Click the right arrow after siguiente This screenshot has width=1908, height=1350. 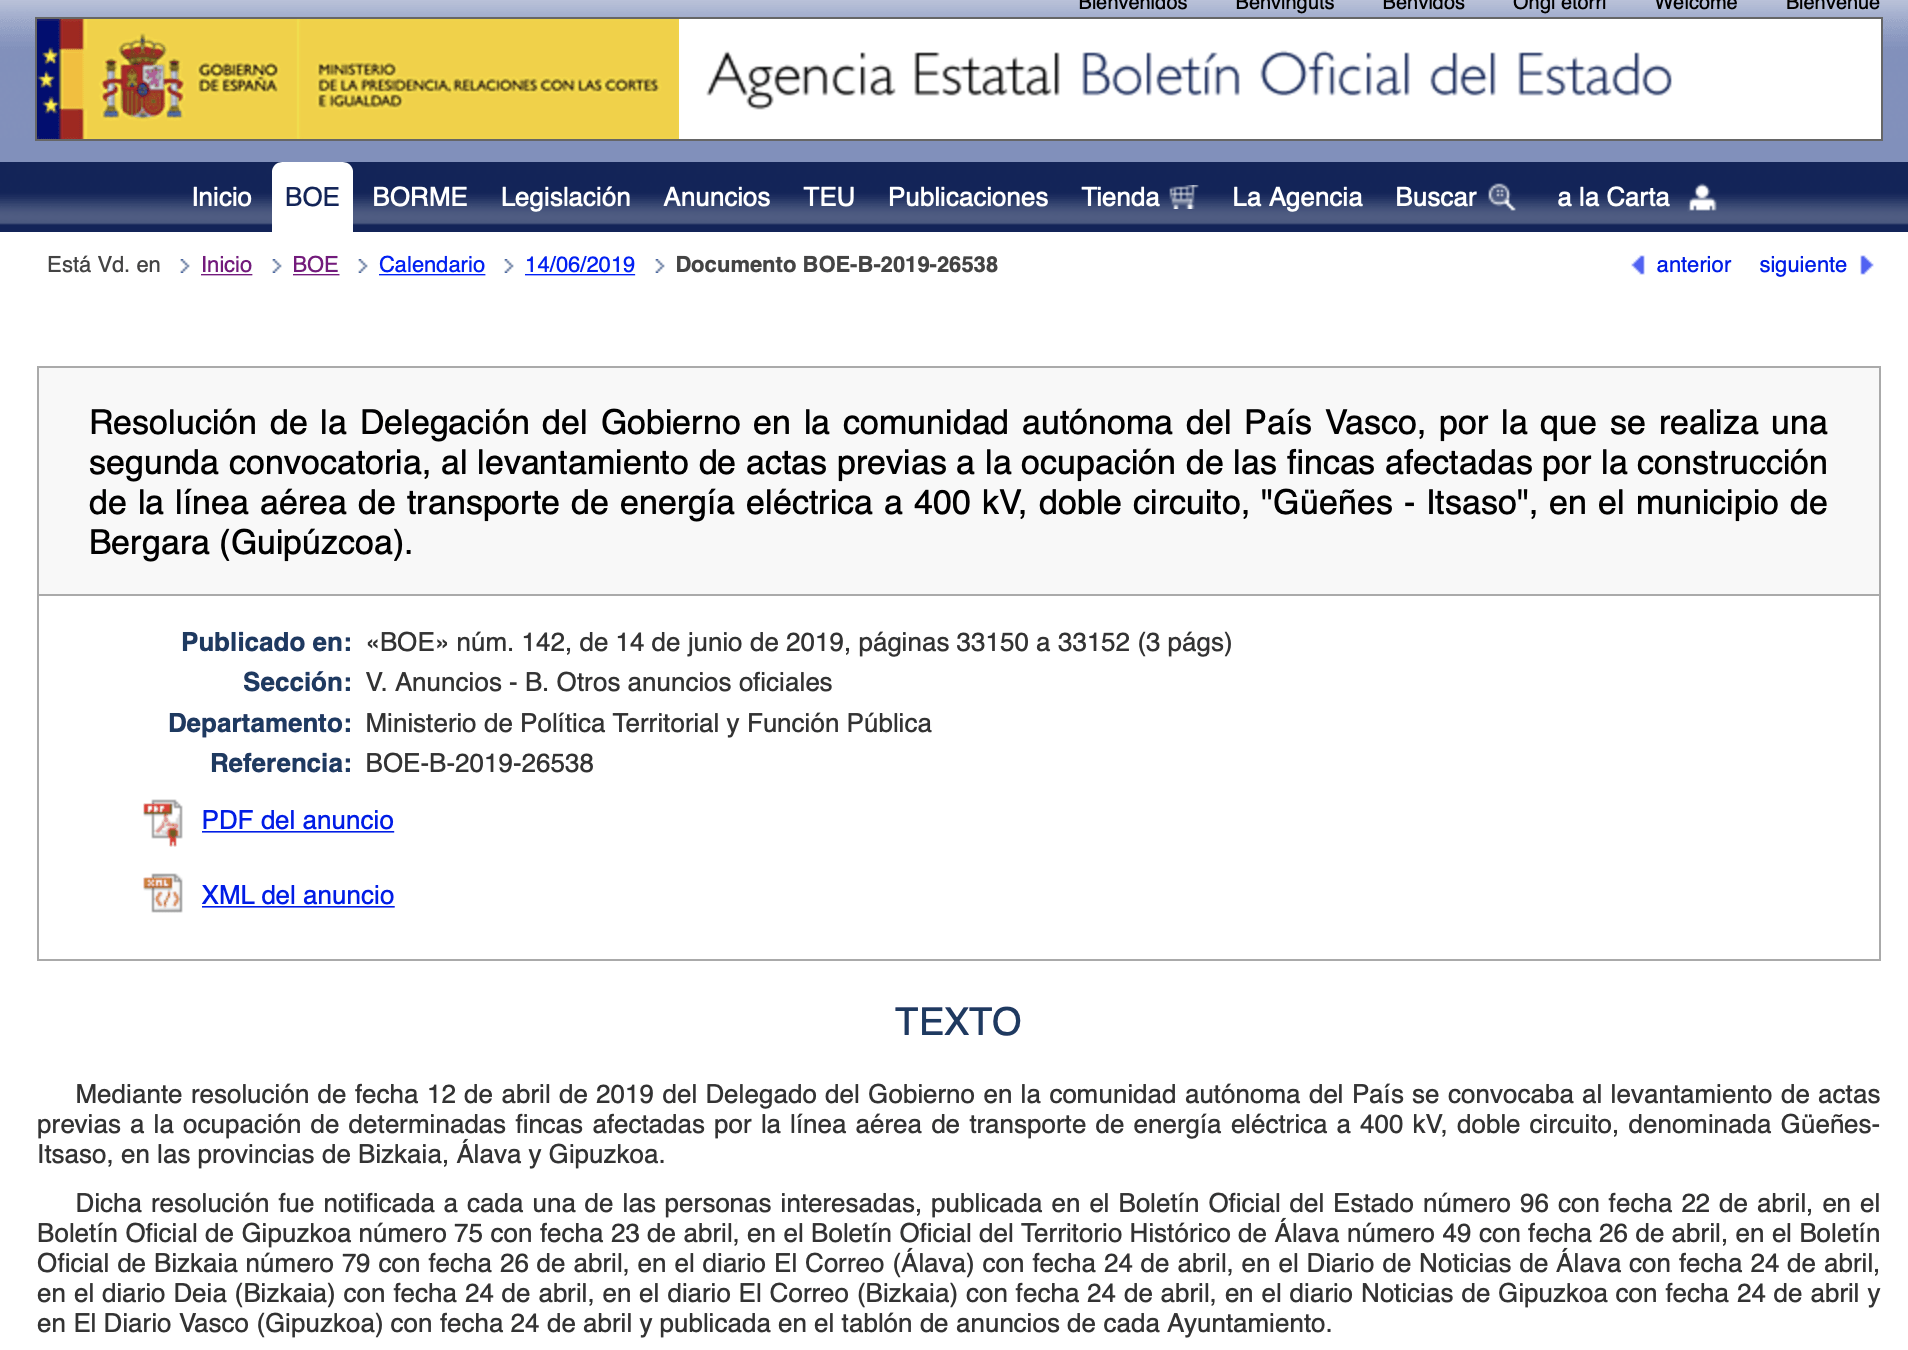tap(1866, 265)
